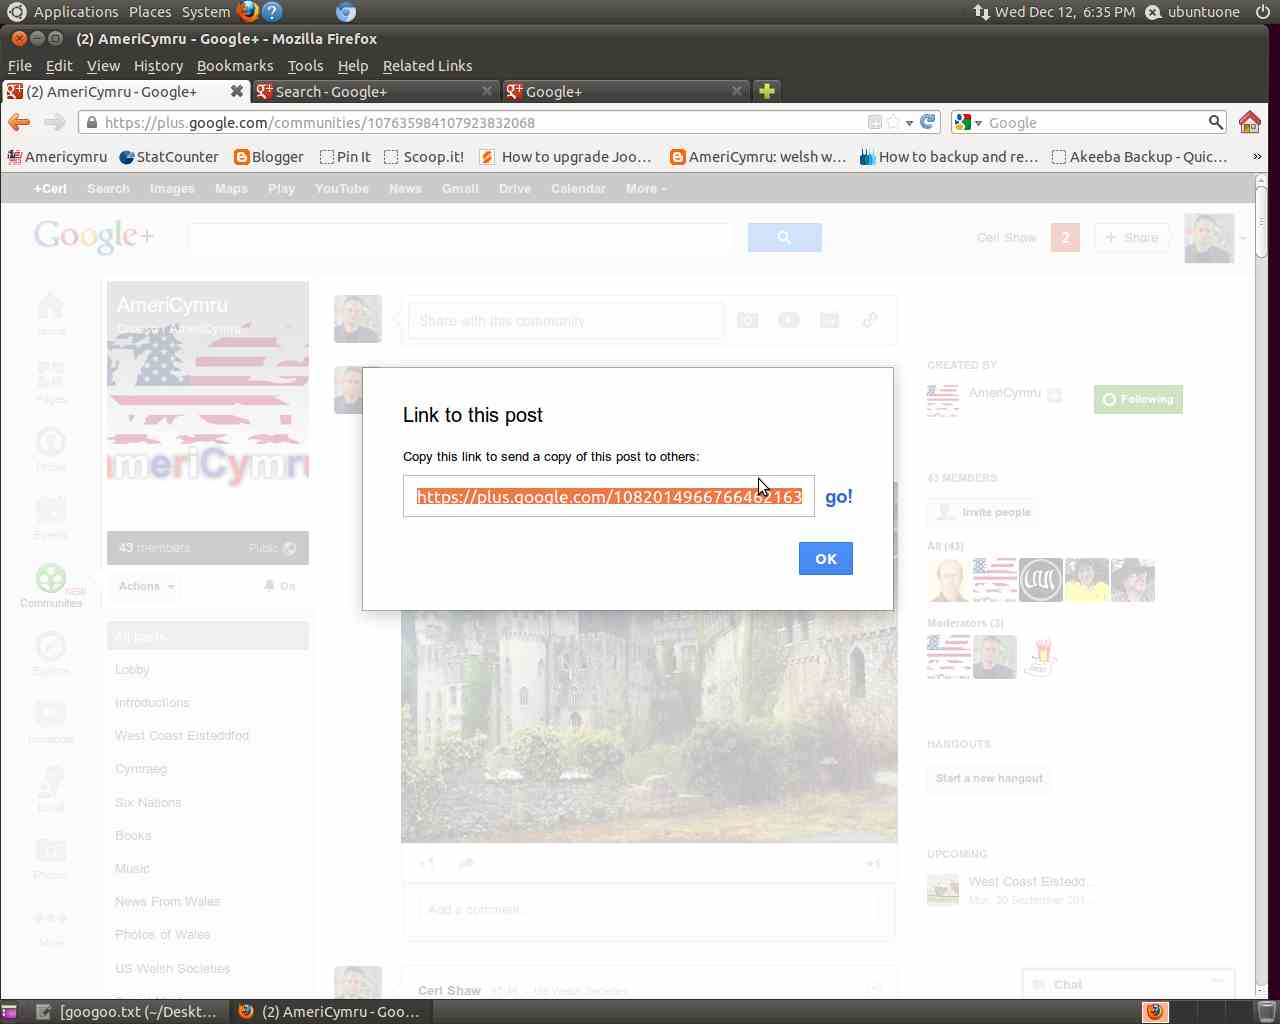1280x1024 pixels.
Task: Click the network indicator icon
Action: 982,12
